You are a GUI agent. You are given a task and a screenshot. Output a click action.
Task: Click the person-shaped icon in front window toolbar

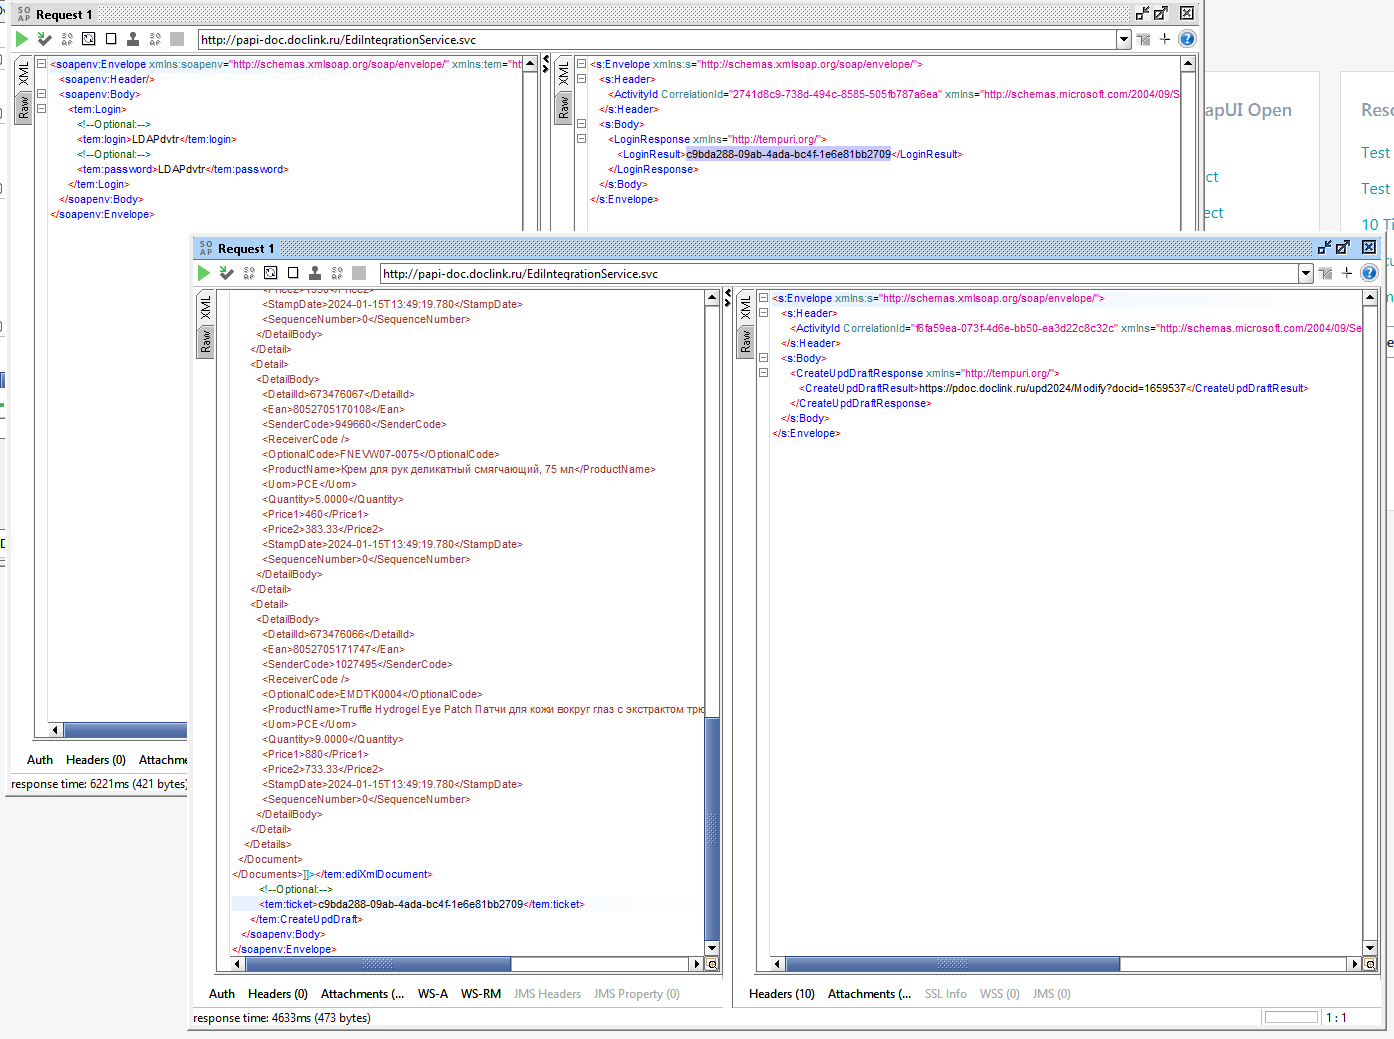[x=315, y=273]
